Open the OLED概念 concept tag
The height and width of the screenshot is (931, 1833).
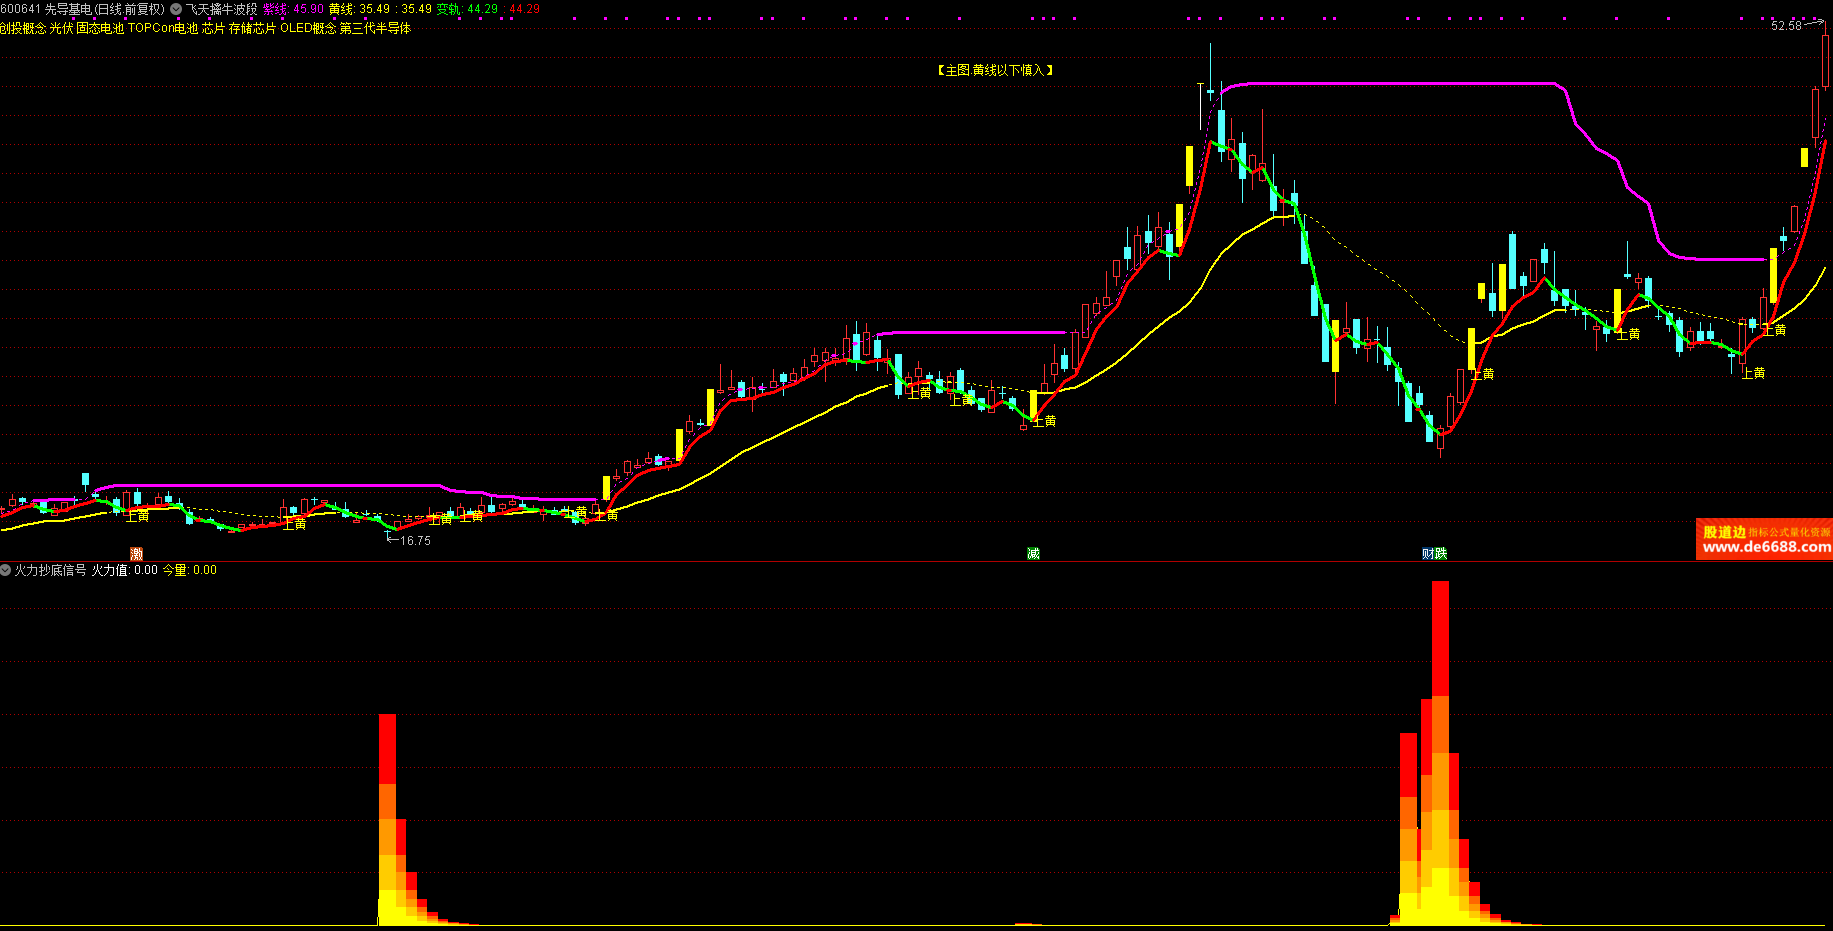pyautogui.click(x=308, y=28)
